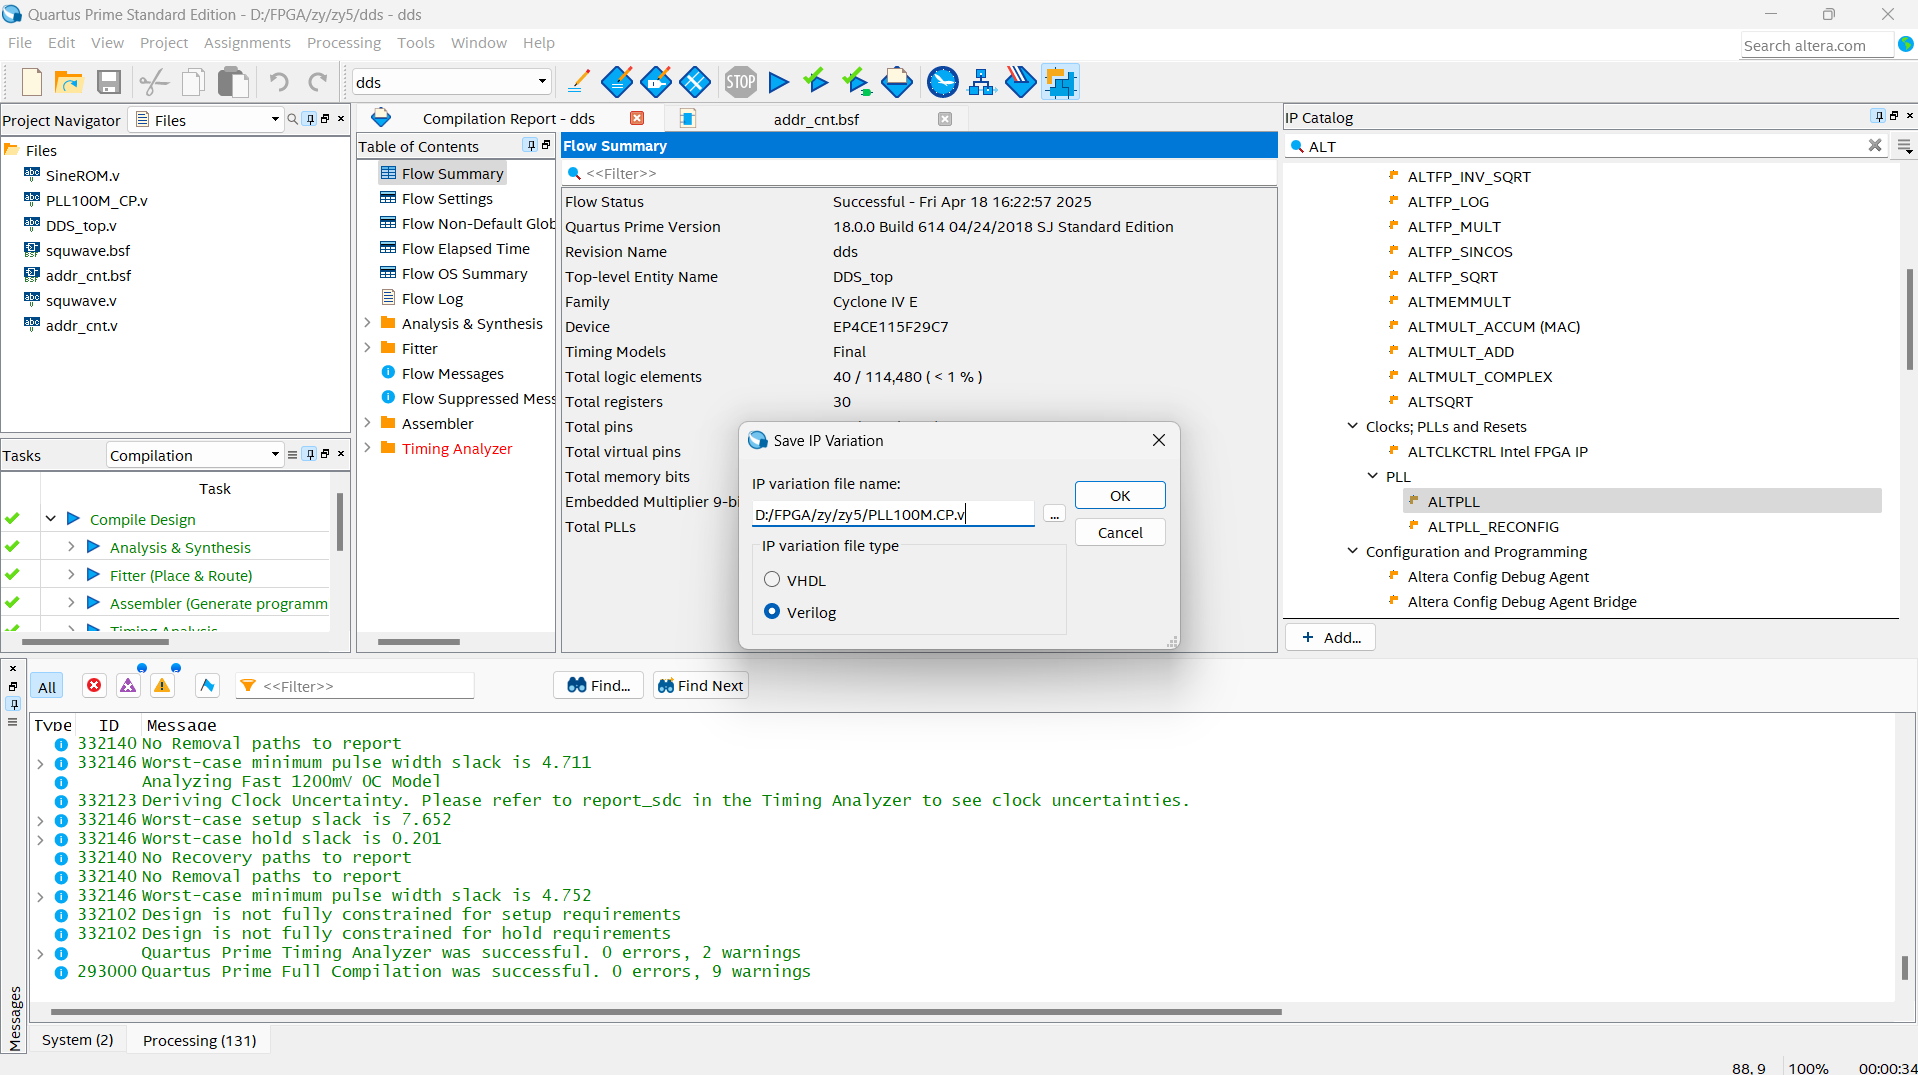The height and width of the screenshot is (1075, 1918).
Task: Open the Processing menu
Action: point(344,43)
